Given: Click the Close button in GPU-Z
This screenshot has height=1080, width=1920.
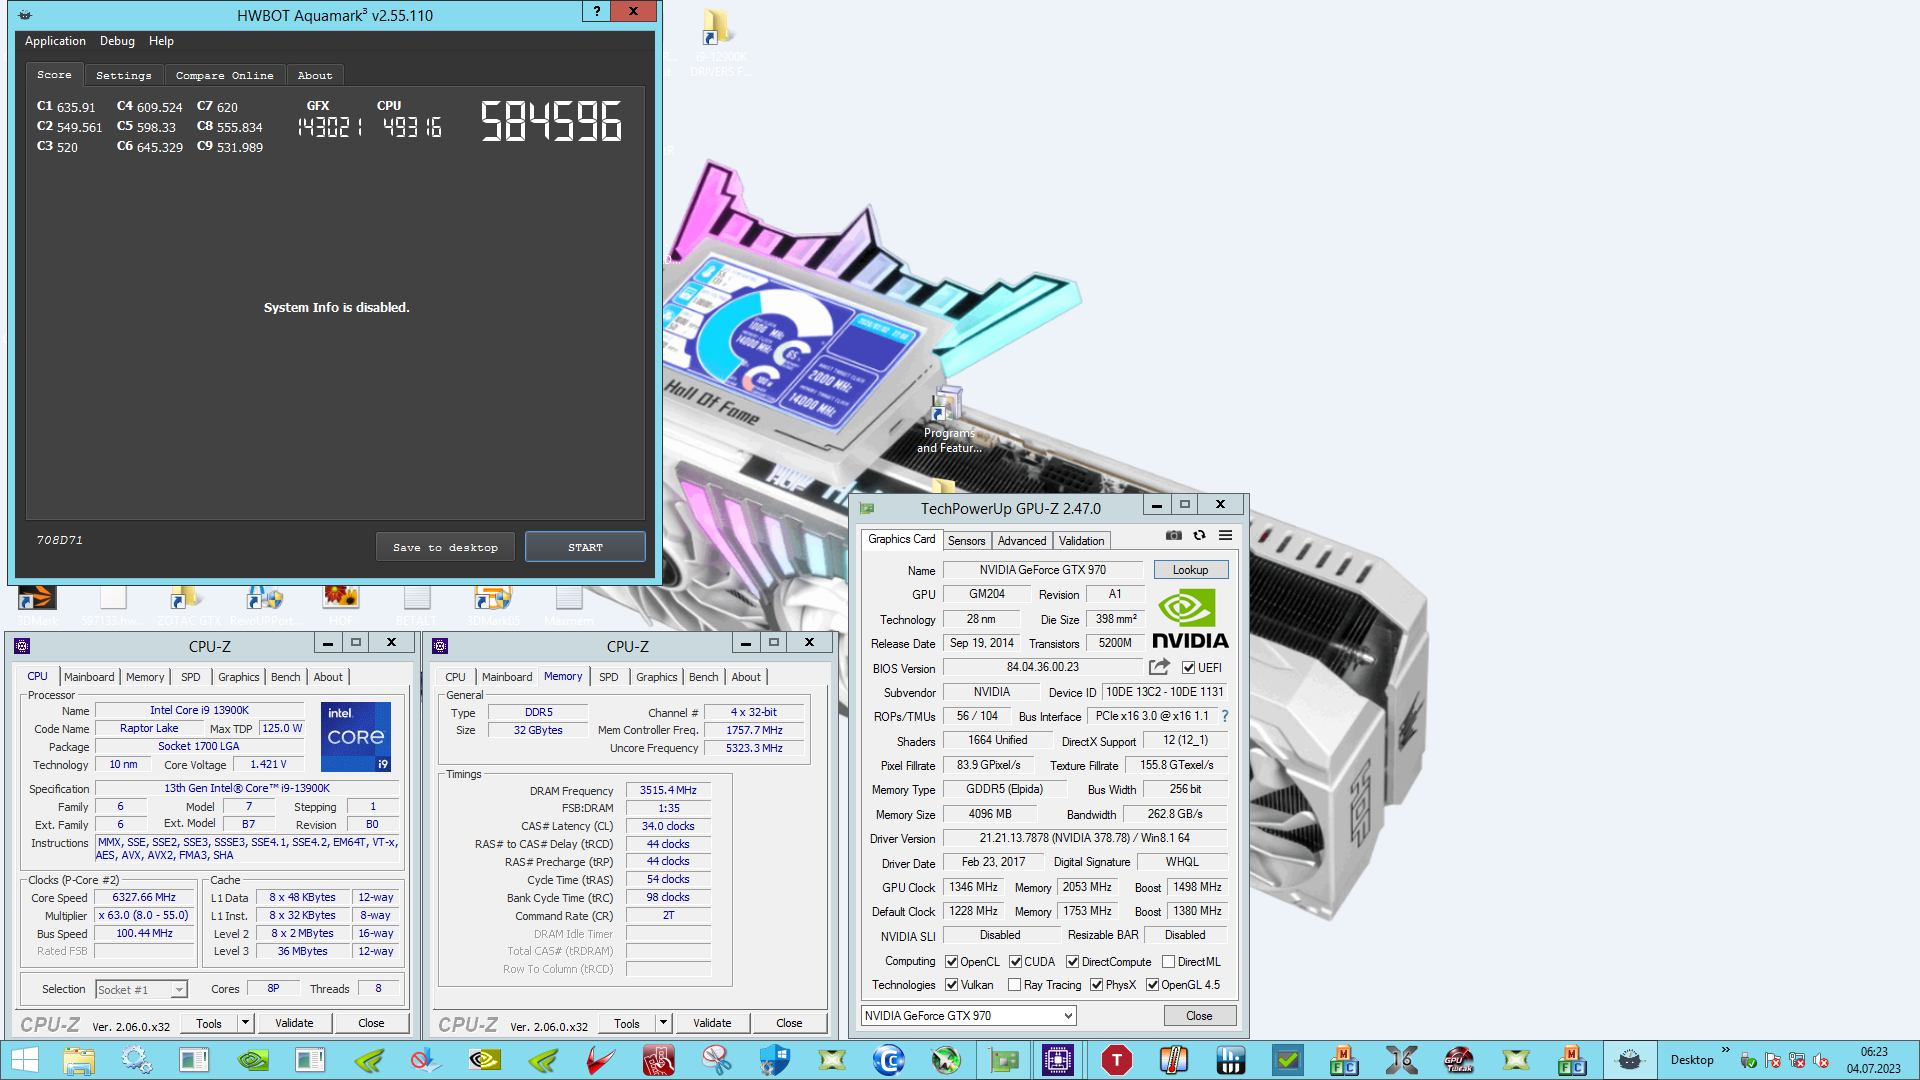Looking at the screenshot, I should click(1199, 1016).
